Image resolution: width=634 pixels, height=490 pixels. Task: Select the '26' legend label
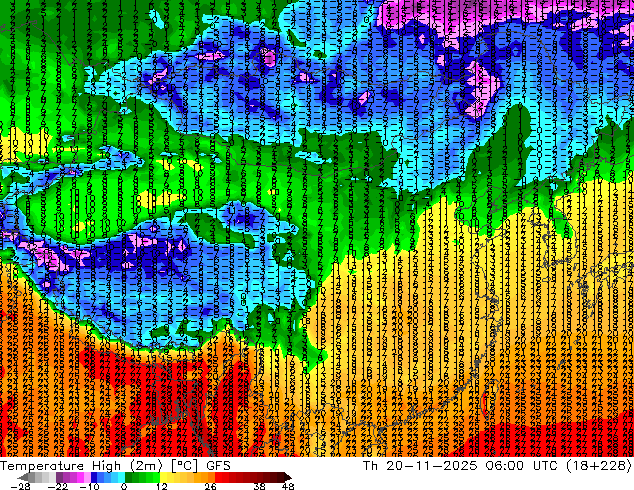tap(210, 486)
